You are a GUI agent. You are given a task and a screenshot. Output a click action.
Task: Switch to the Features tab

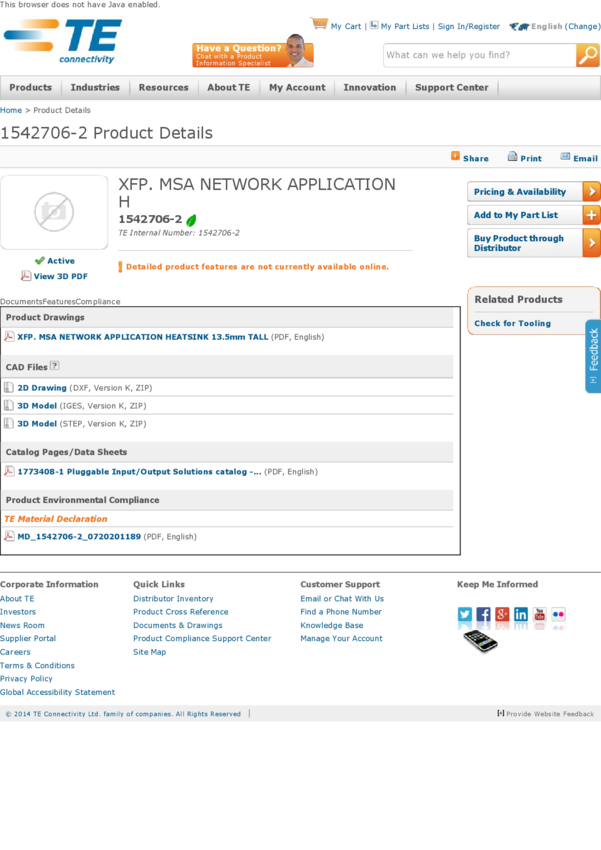coord(59,301)
